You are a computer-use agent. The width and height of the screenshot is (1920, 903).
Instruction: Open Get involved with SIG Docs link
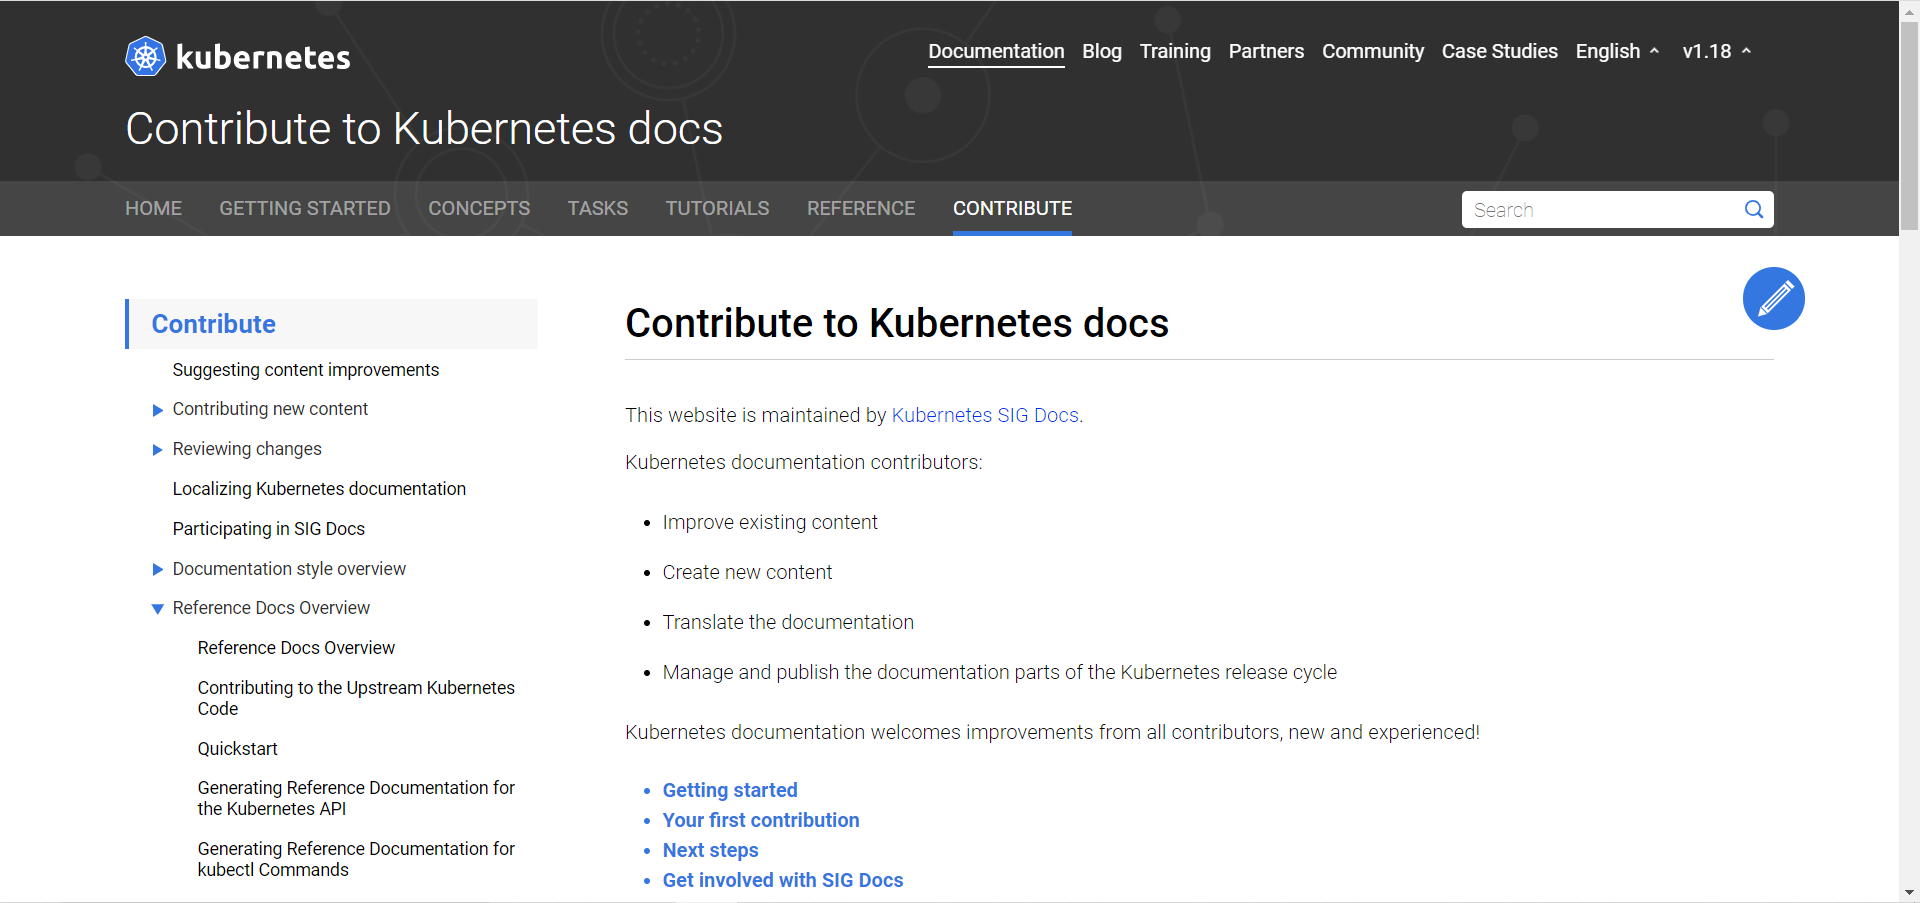(x=783, y=880)
